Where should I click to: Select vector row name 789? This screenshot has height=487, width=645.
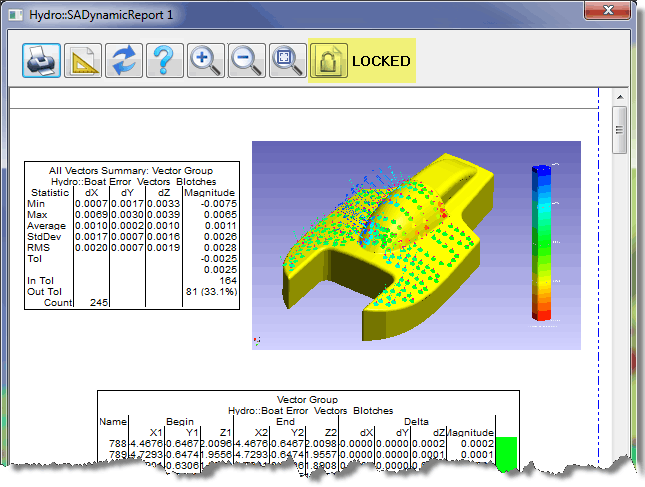coord(118,455)
